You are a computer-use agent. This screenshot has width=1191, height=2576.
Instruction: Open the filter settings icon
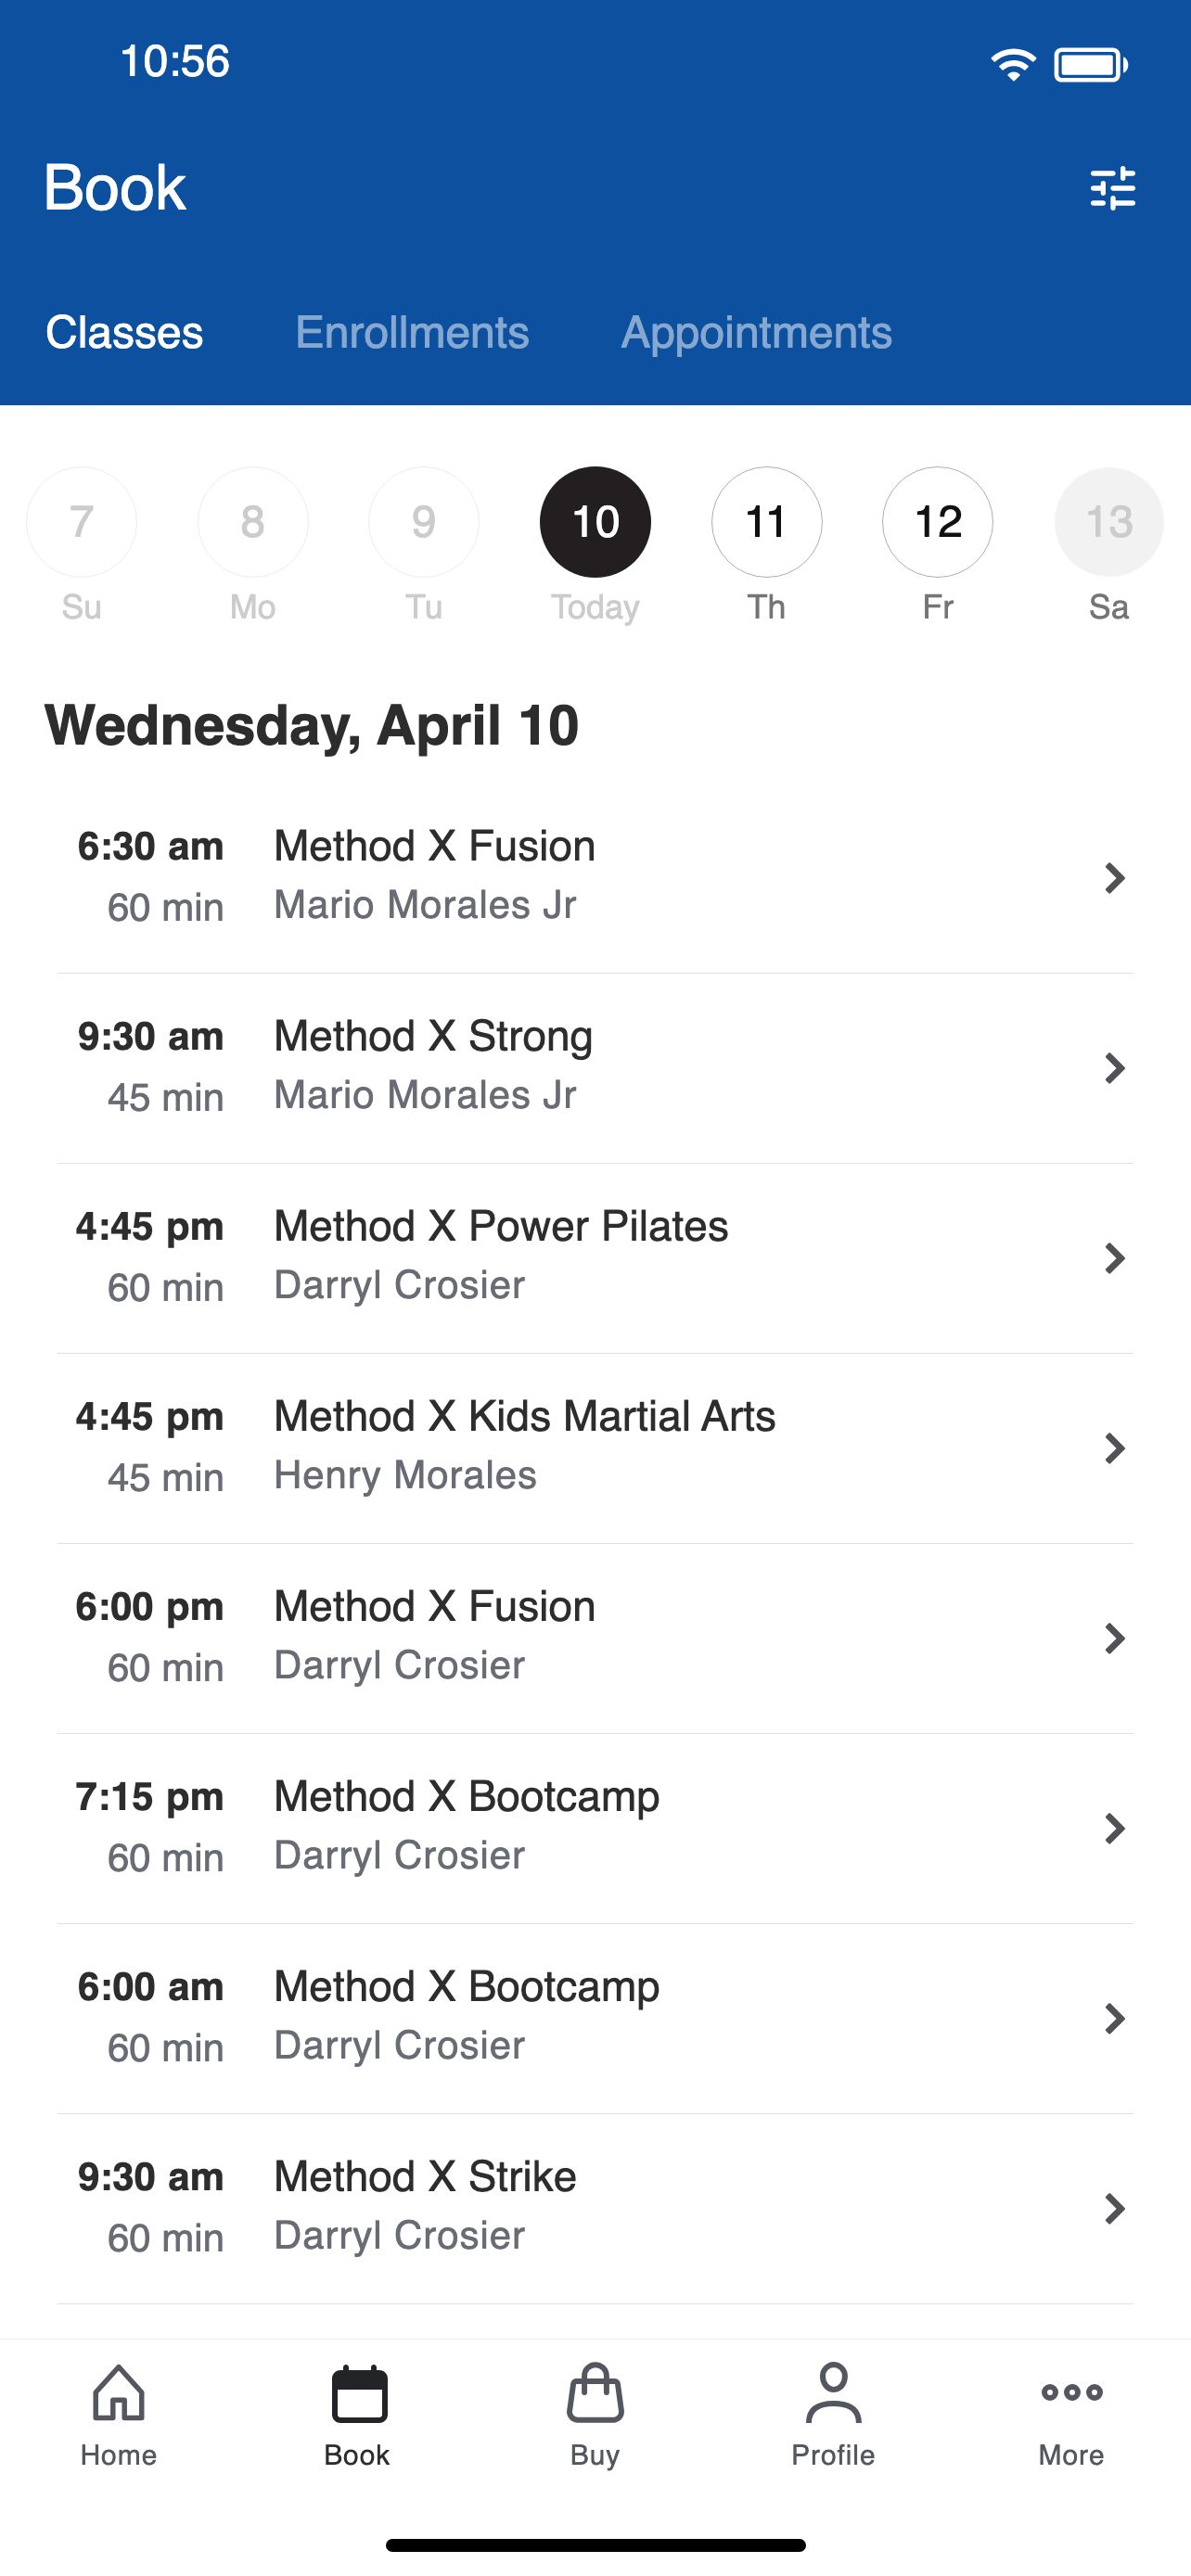click(1112, 188)
